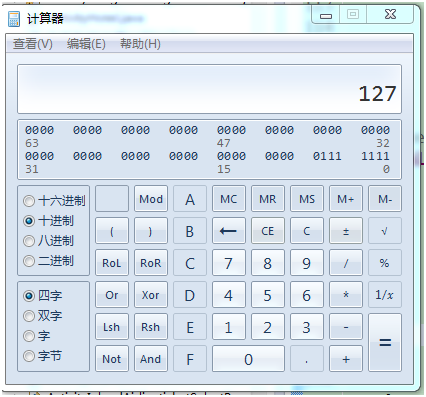Open the 编辑(E) menu
The image size is (426, 397).
[86, 44]
